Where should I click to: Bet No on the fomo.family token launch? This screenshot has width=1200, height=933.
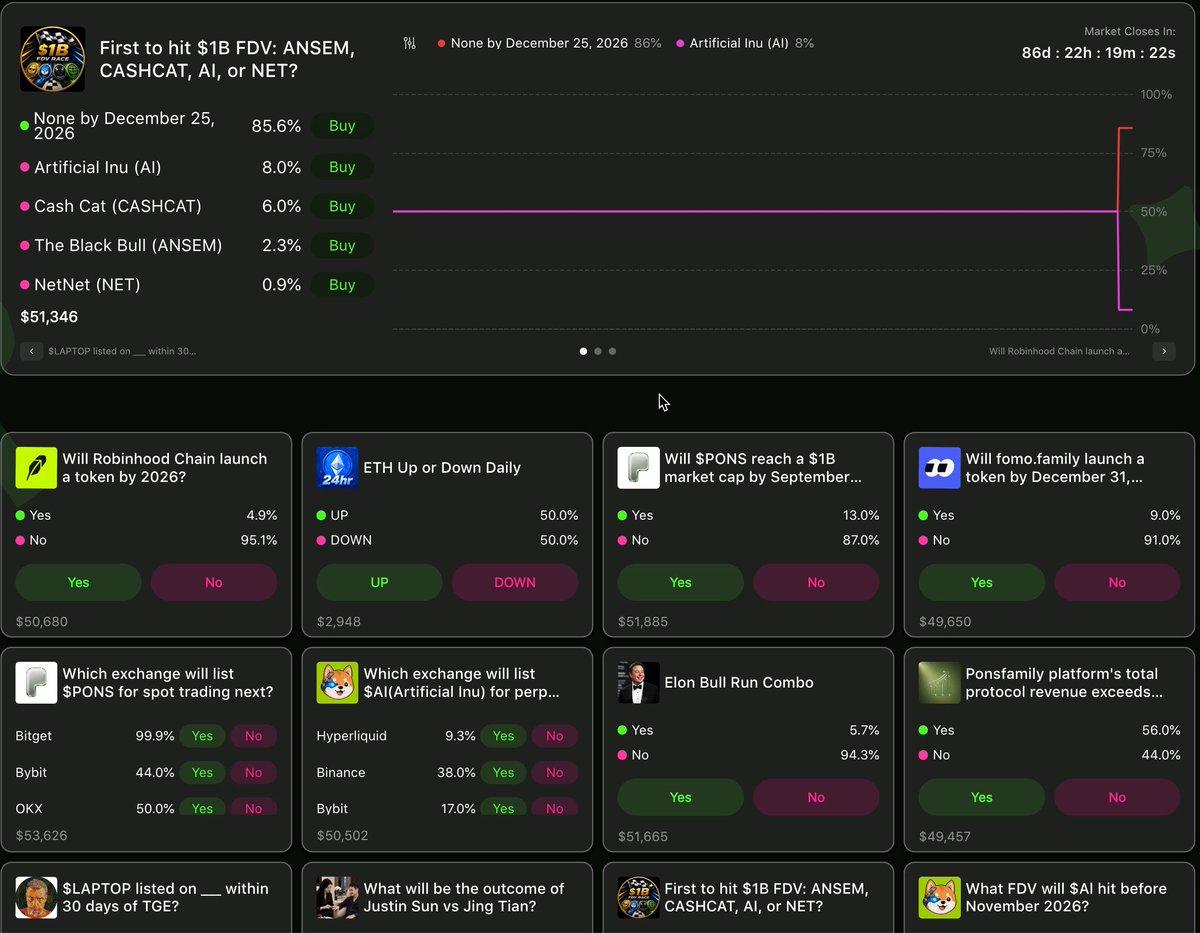coord(1117,582)
